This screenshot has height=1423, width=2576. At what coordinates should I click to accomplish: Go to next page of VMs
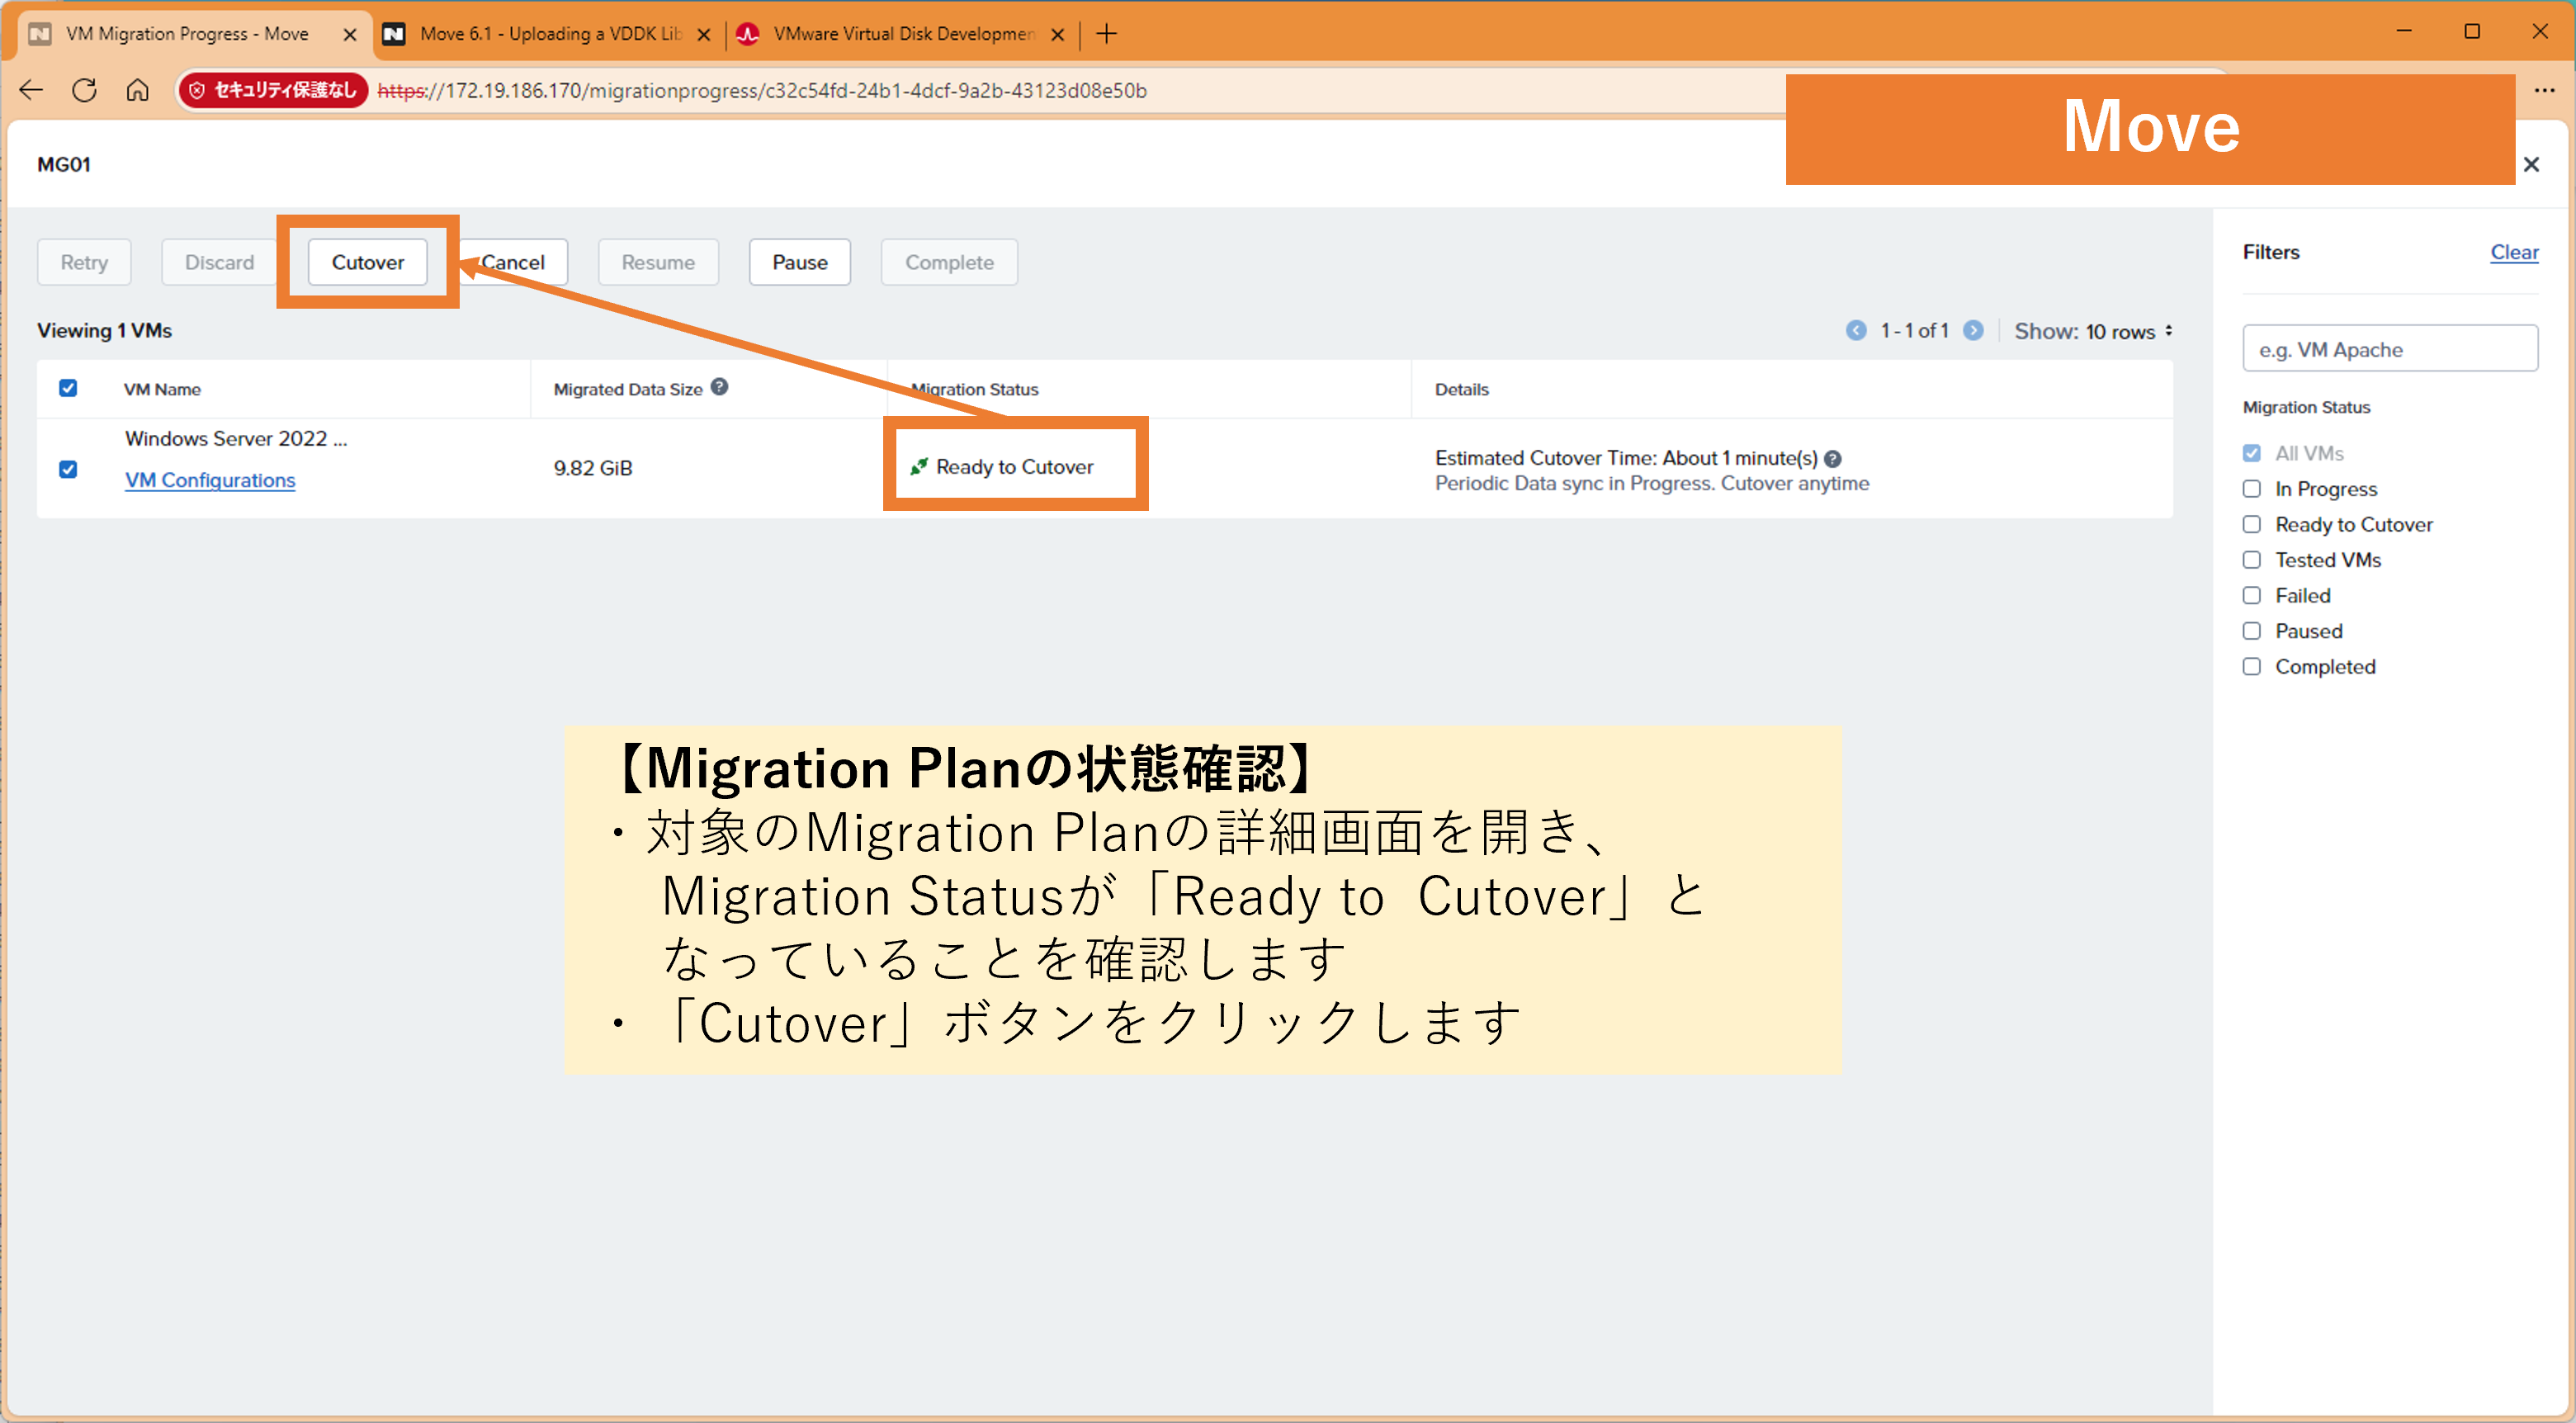1973,330
